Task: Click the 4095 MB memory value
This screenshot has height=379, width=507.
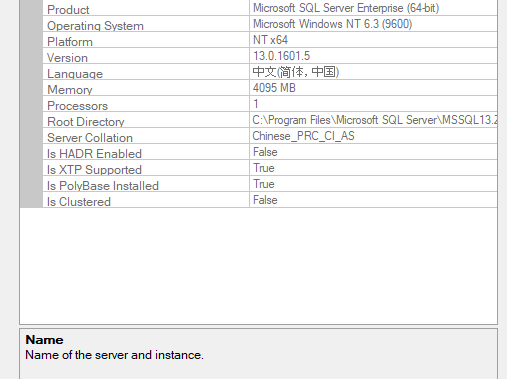Action: click(274, 88)
